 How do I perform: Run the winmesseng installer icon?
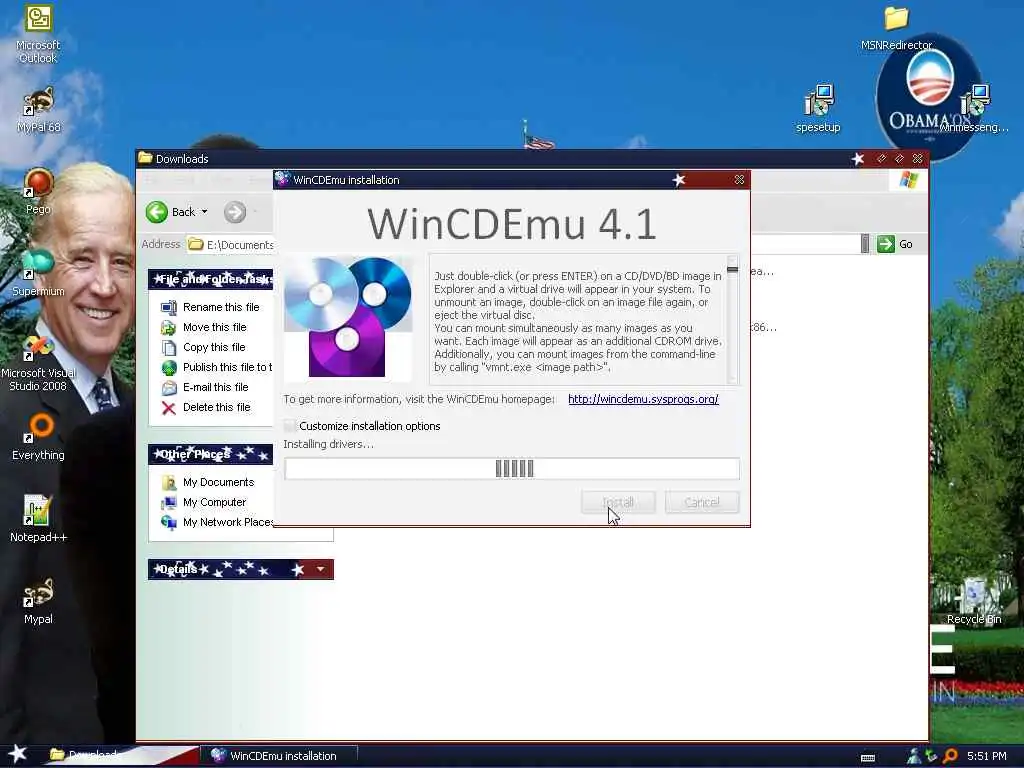click(x=974, y=109)
